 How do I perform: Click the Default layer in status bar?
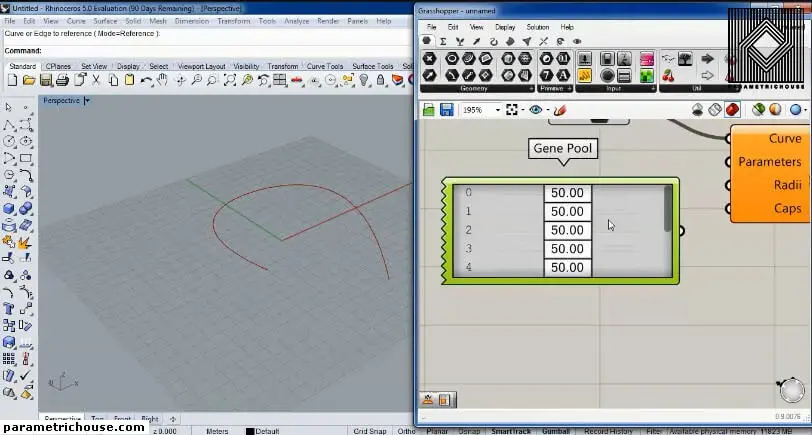[x=267, y=431]
